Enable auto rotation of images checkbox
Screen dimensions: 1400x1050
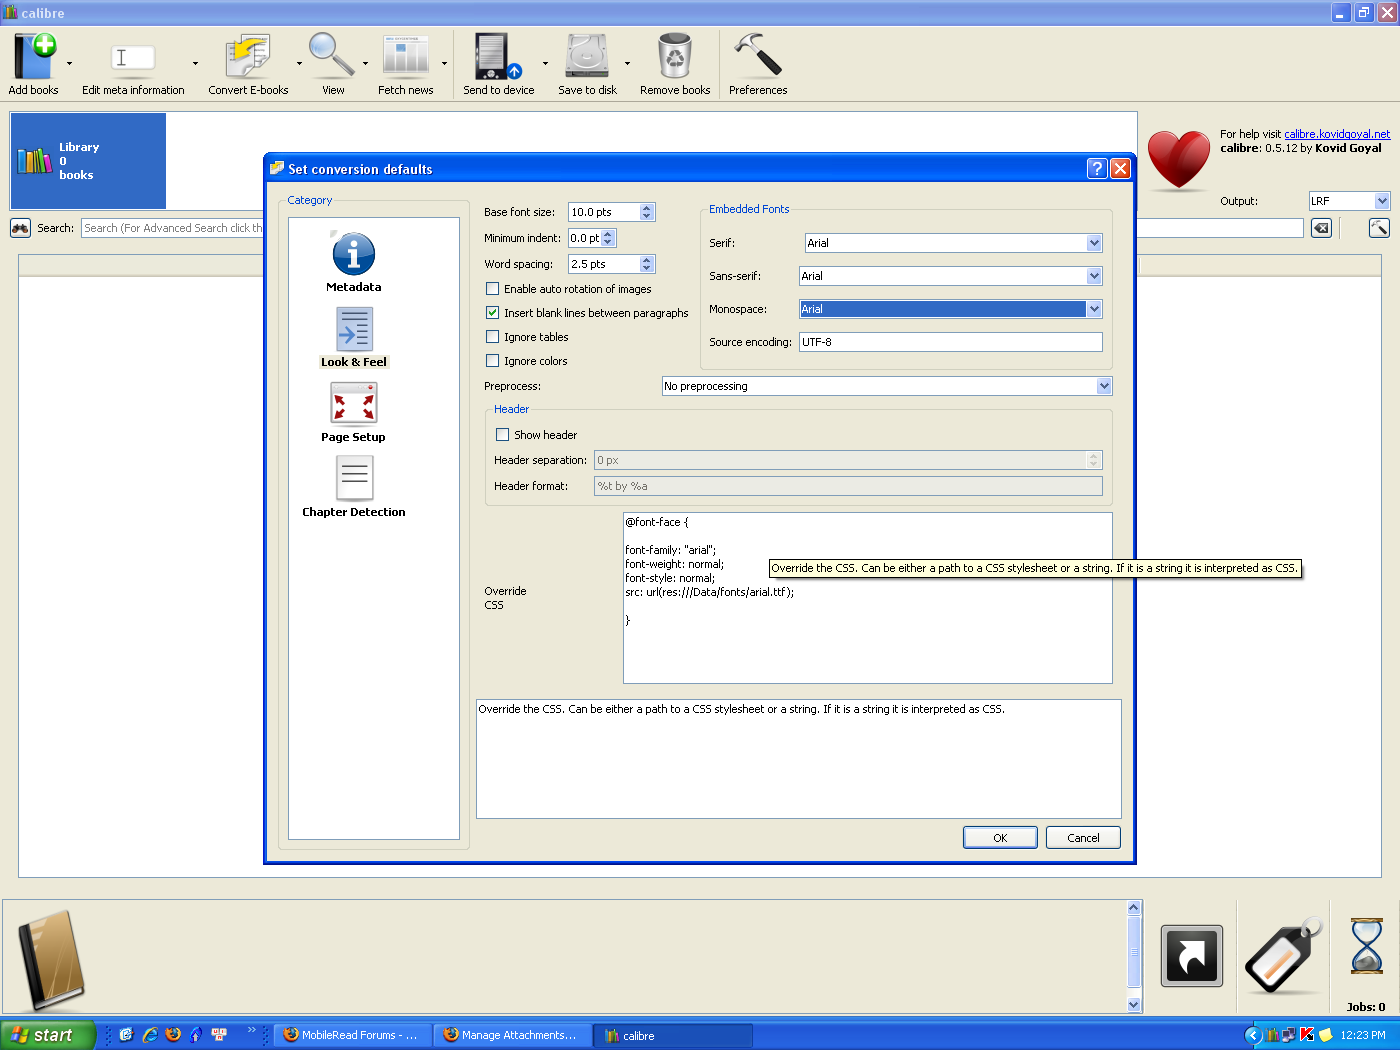point(492,289)
